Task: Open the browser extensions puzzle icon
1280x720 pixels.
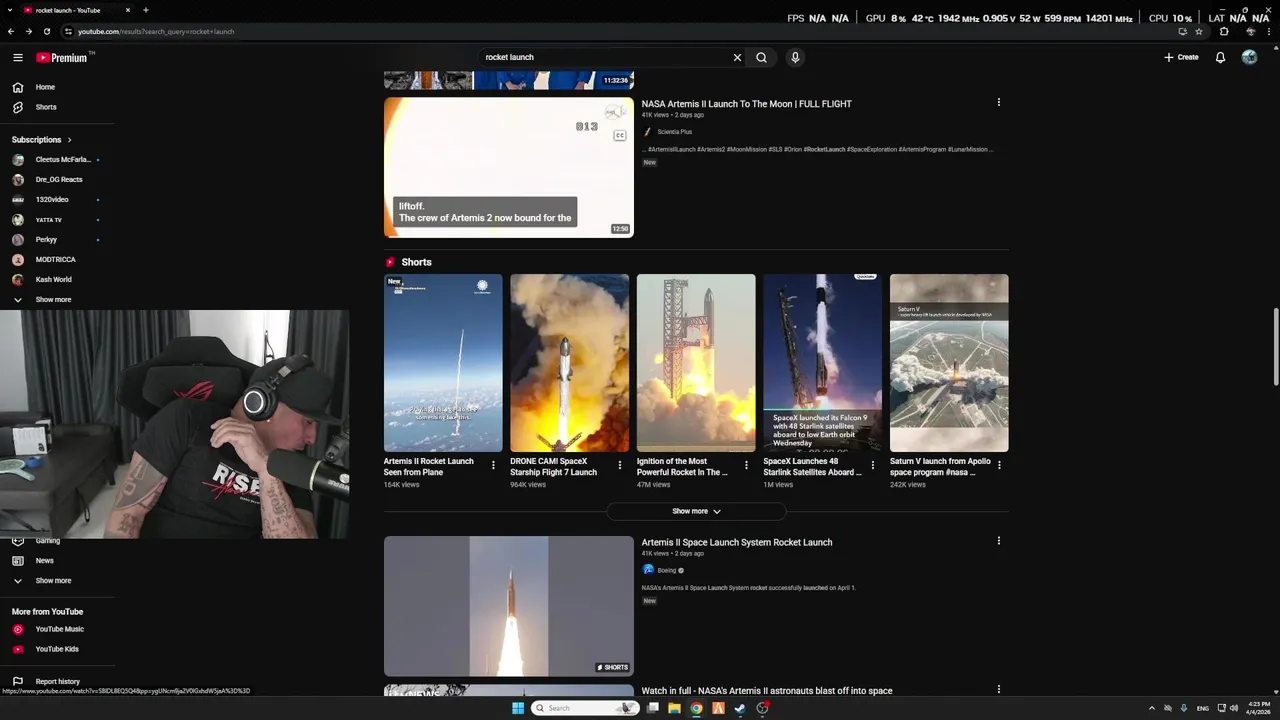Action: (1224, 31)
